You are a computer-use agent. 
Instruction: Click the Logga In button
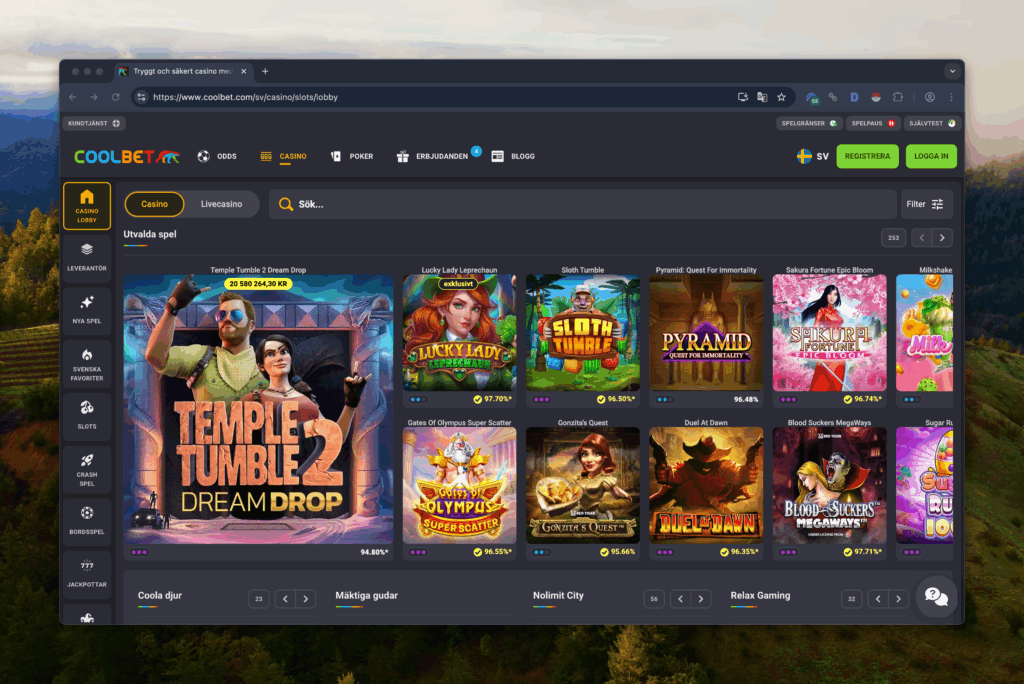tap(931, 157)
